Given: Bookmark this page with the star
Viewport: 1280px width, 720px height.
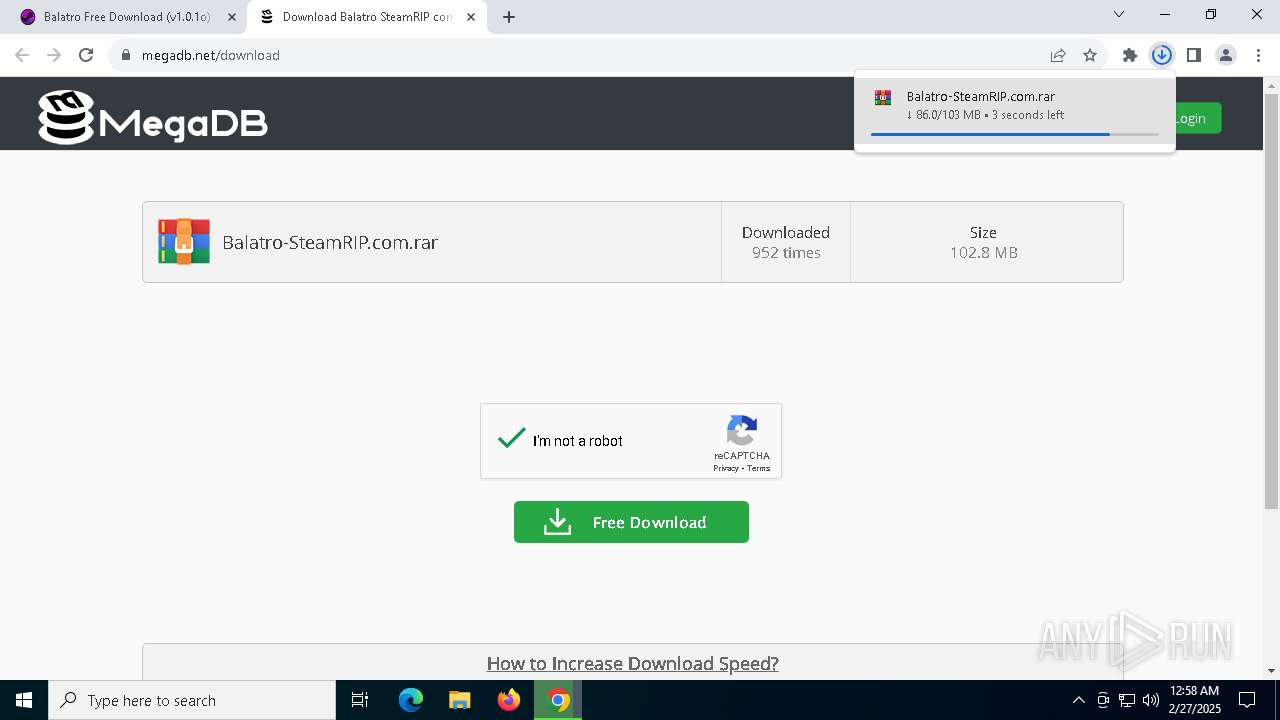Looking at the screenshot, I should click(x=1090, y=55).
